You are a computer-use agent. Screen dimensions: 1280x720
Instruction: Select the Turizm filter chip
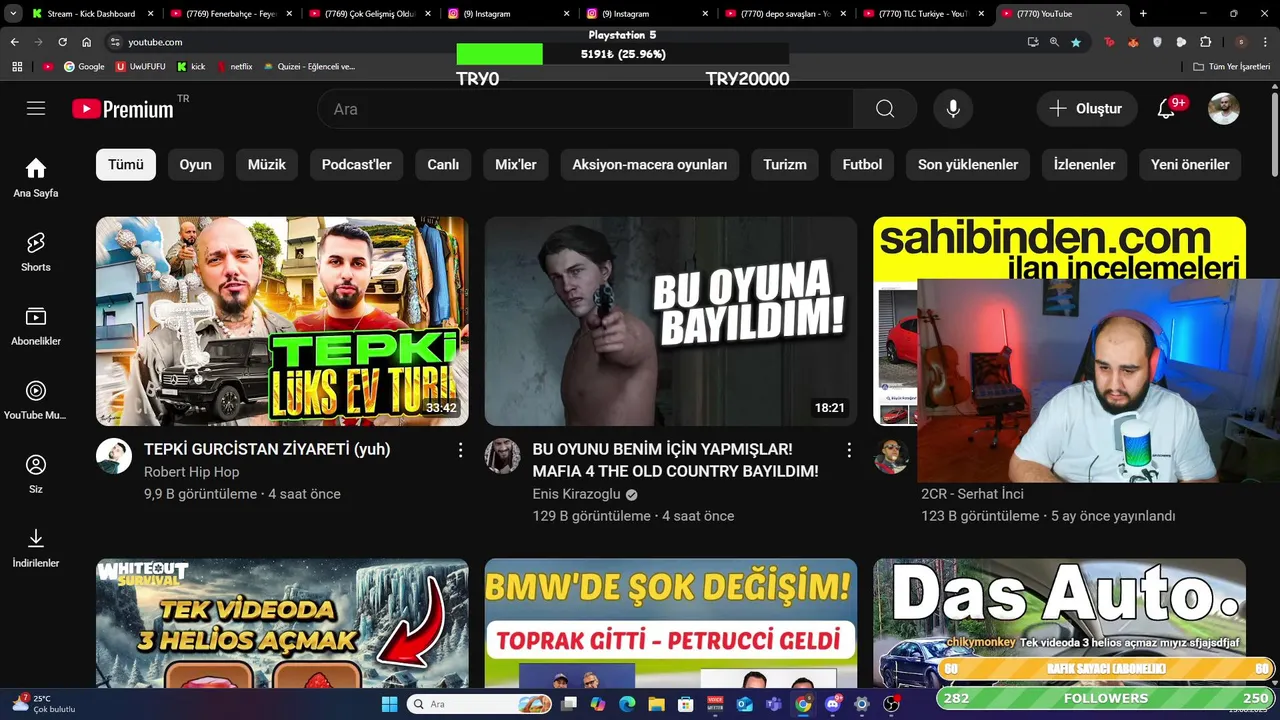(785, 164)
